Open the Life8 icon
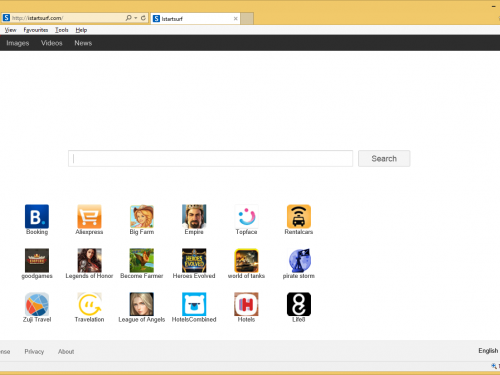 tap(299, 304)
